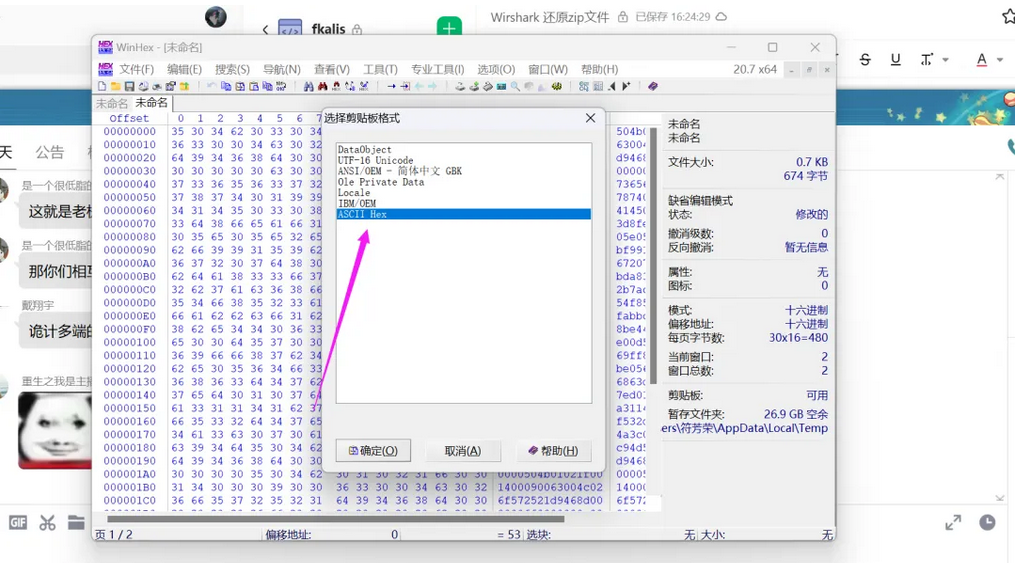Image resolution: width=1015 pixels, height=563 pixels.
Task: Open the 帮助(H) menu
Action: pyautogui.click(x=599, y=69)
